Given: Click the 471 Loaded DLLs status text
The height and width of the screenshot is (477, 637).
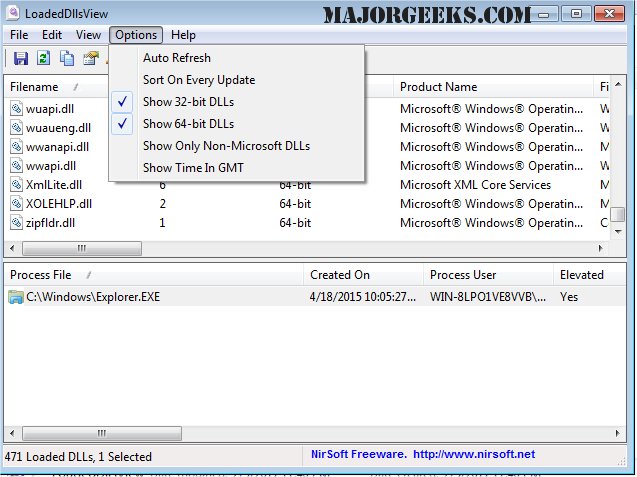Looking at the screenshot, I should (78, 457).
